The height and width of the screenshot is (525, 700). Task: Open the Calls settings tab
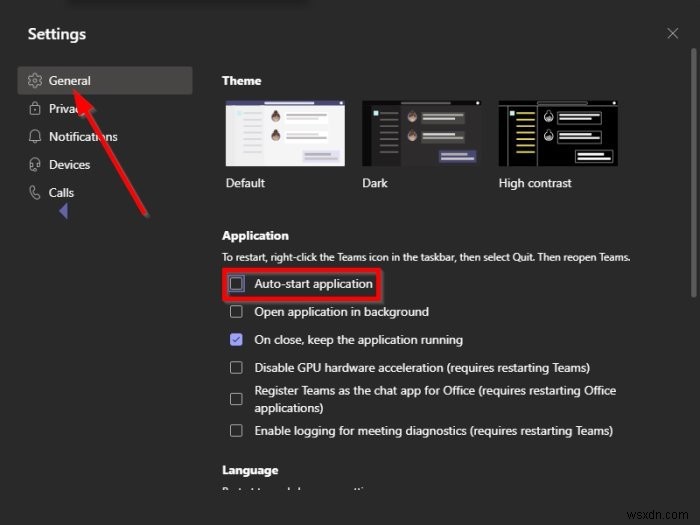click(x=105, y=193)
